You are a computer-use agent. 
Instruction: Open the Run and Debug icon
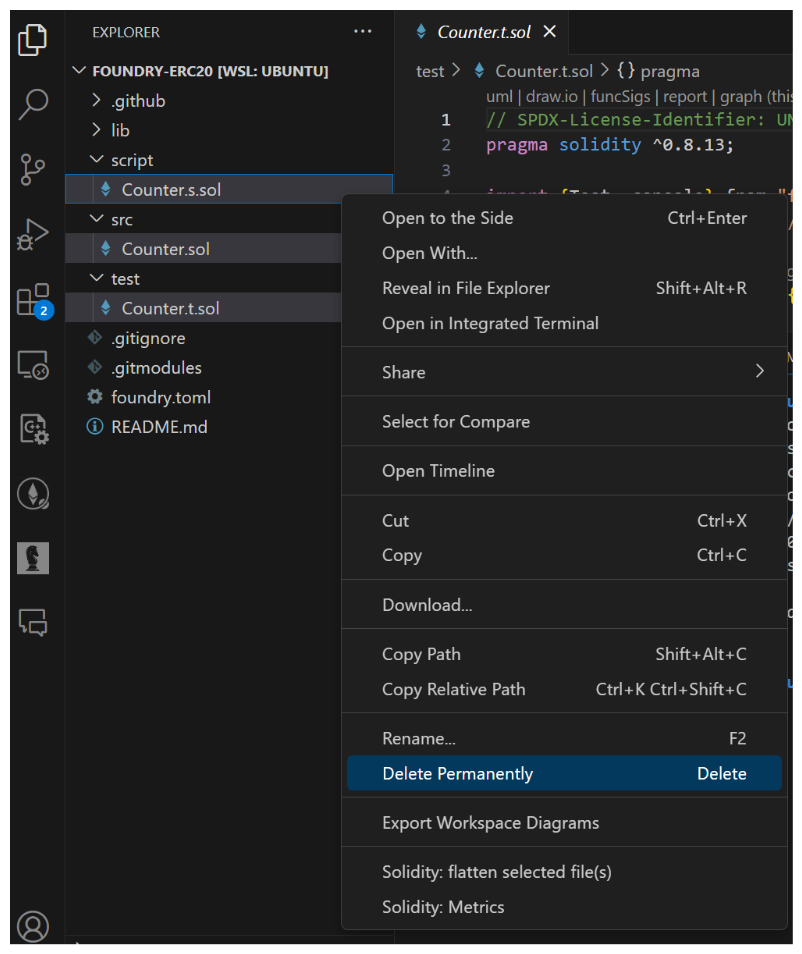click(x=33, y=235)
